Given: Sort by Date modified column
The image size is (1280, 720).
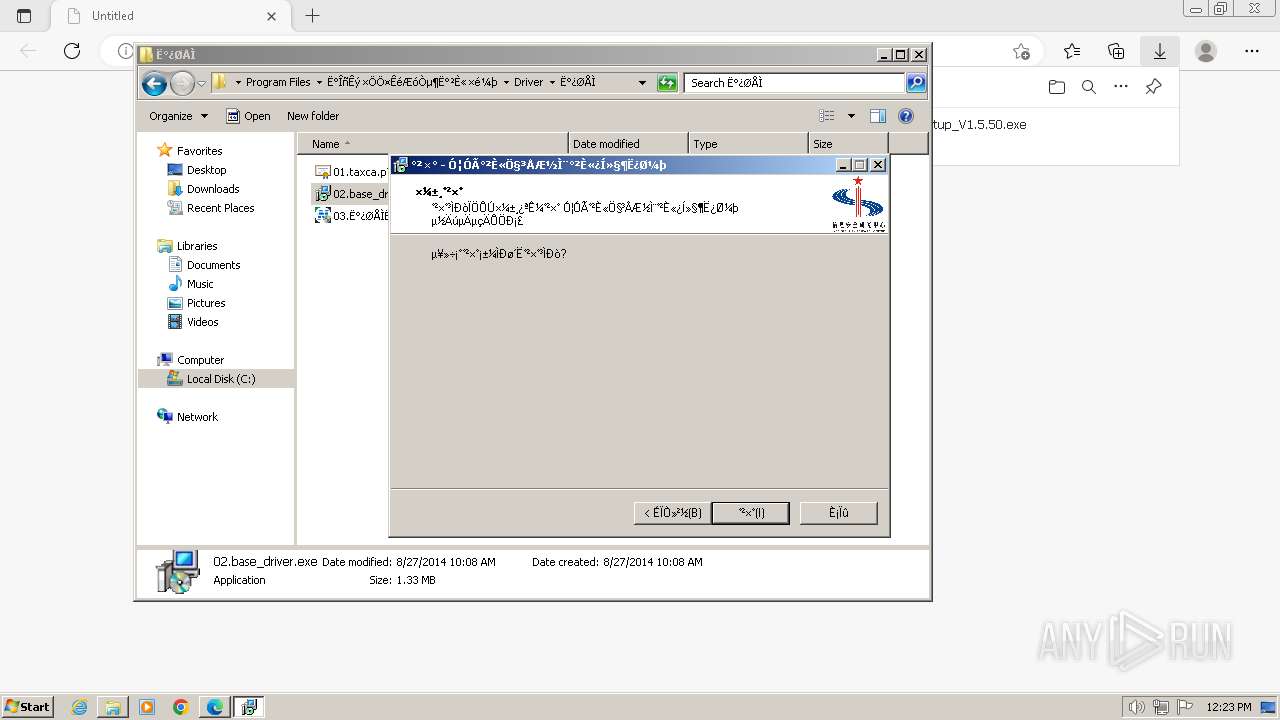Looking at the screenshot, I should [x=628, y=144].
